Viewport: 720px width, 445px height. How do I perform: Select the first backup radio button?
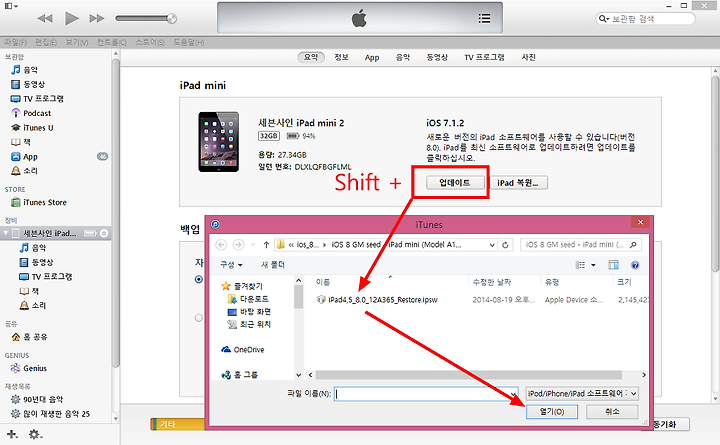click(198, 279)
